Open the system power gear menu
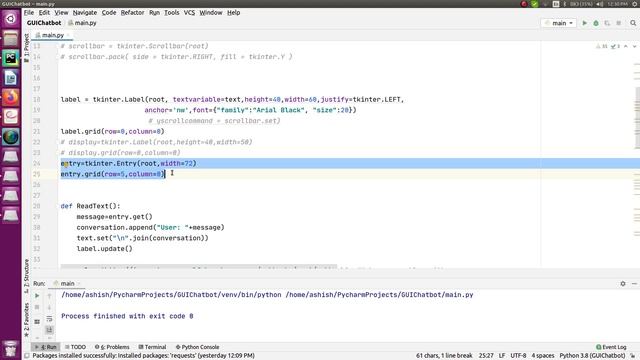 point(635,4)
